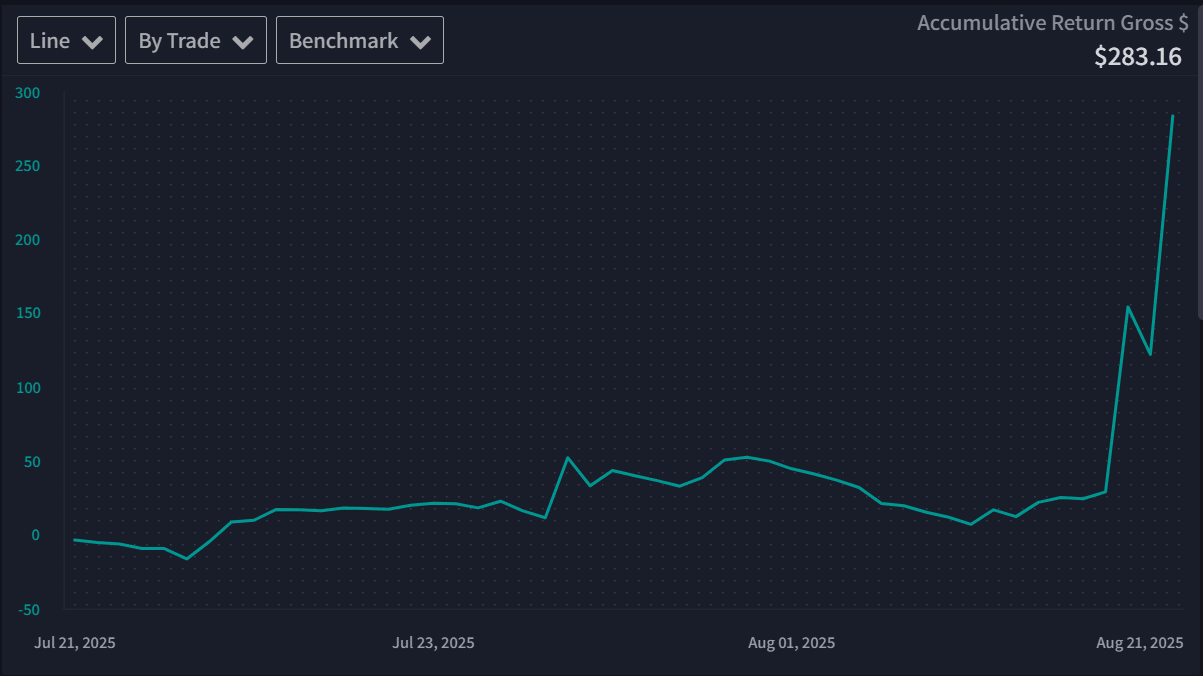The image size is (1203, 676).
Task: Click the line's lowest dip below zero
Action: [x=187, y=558]
